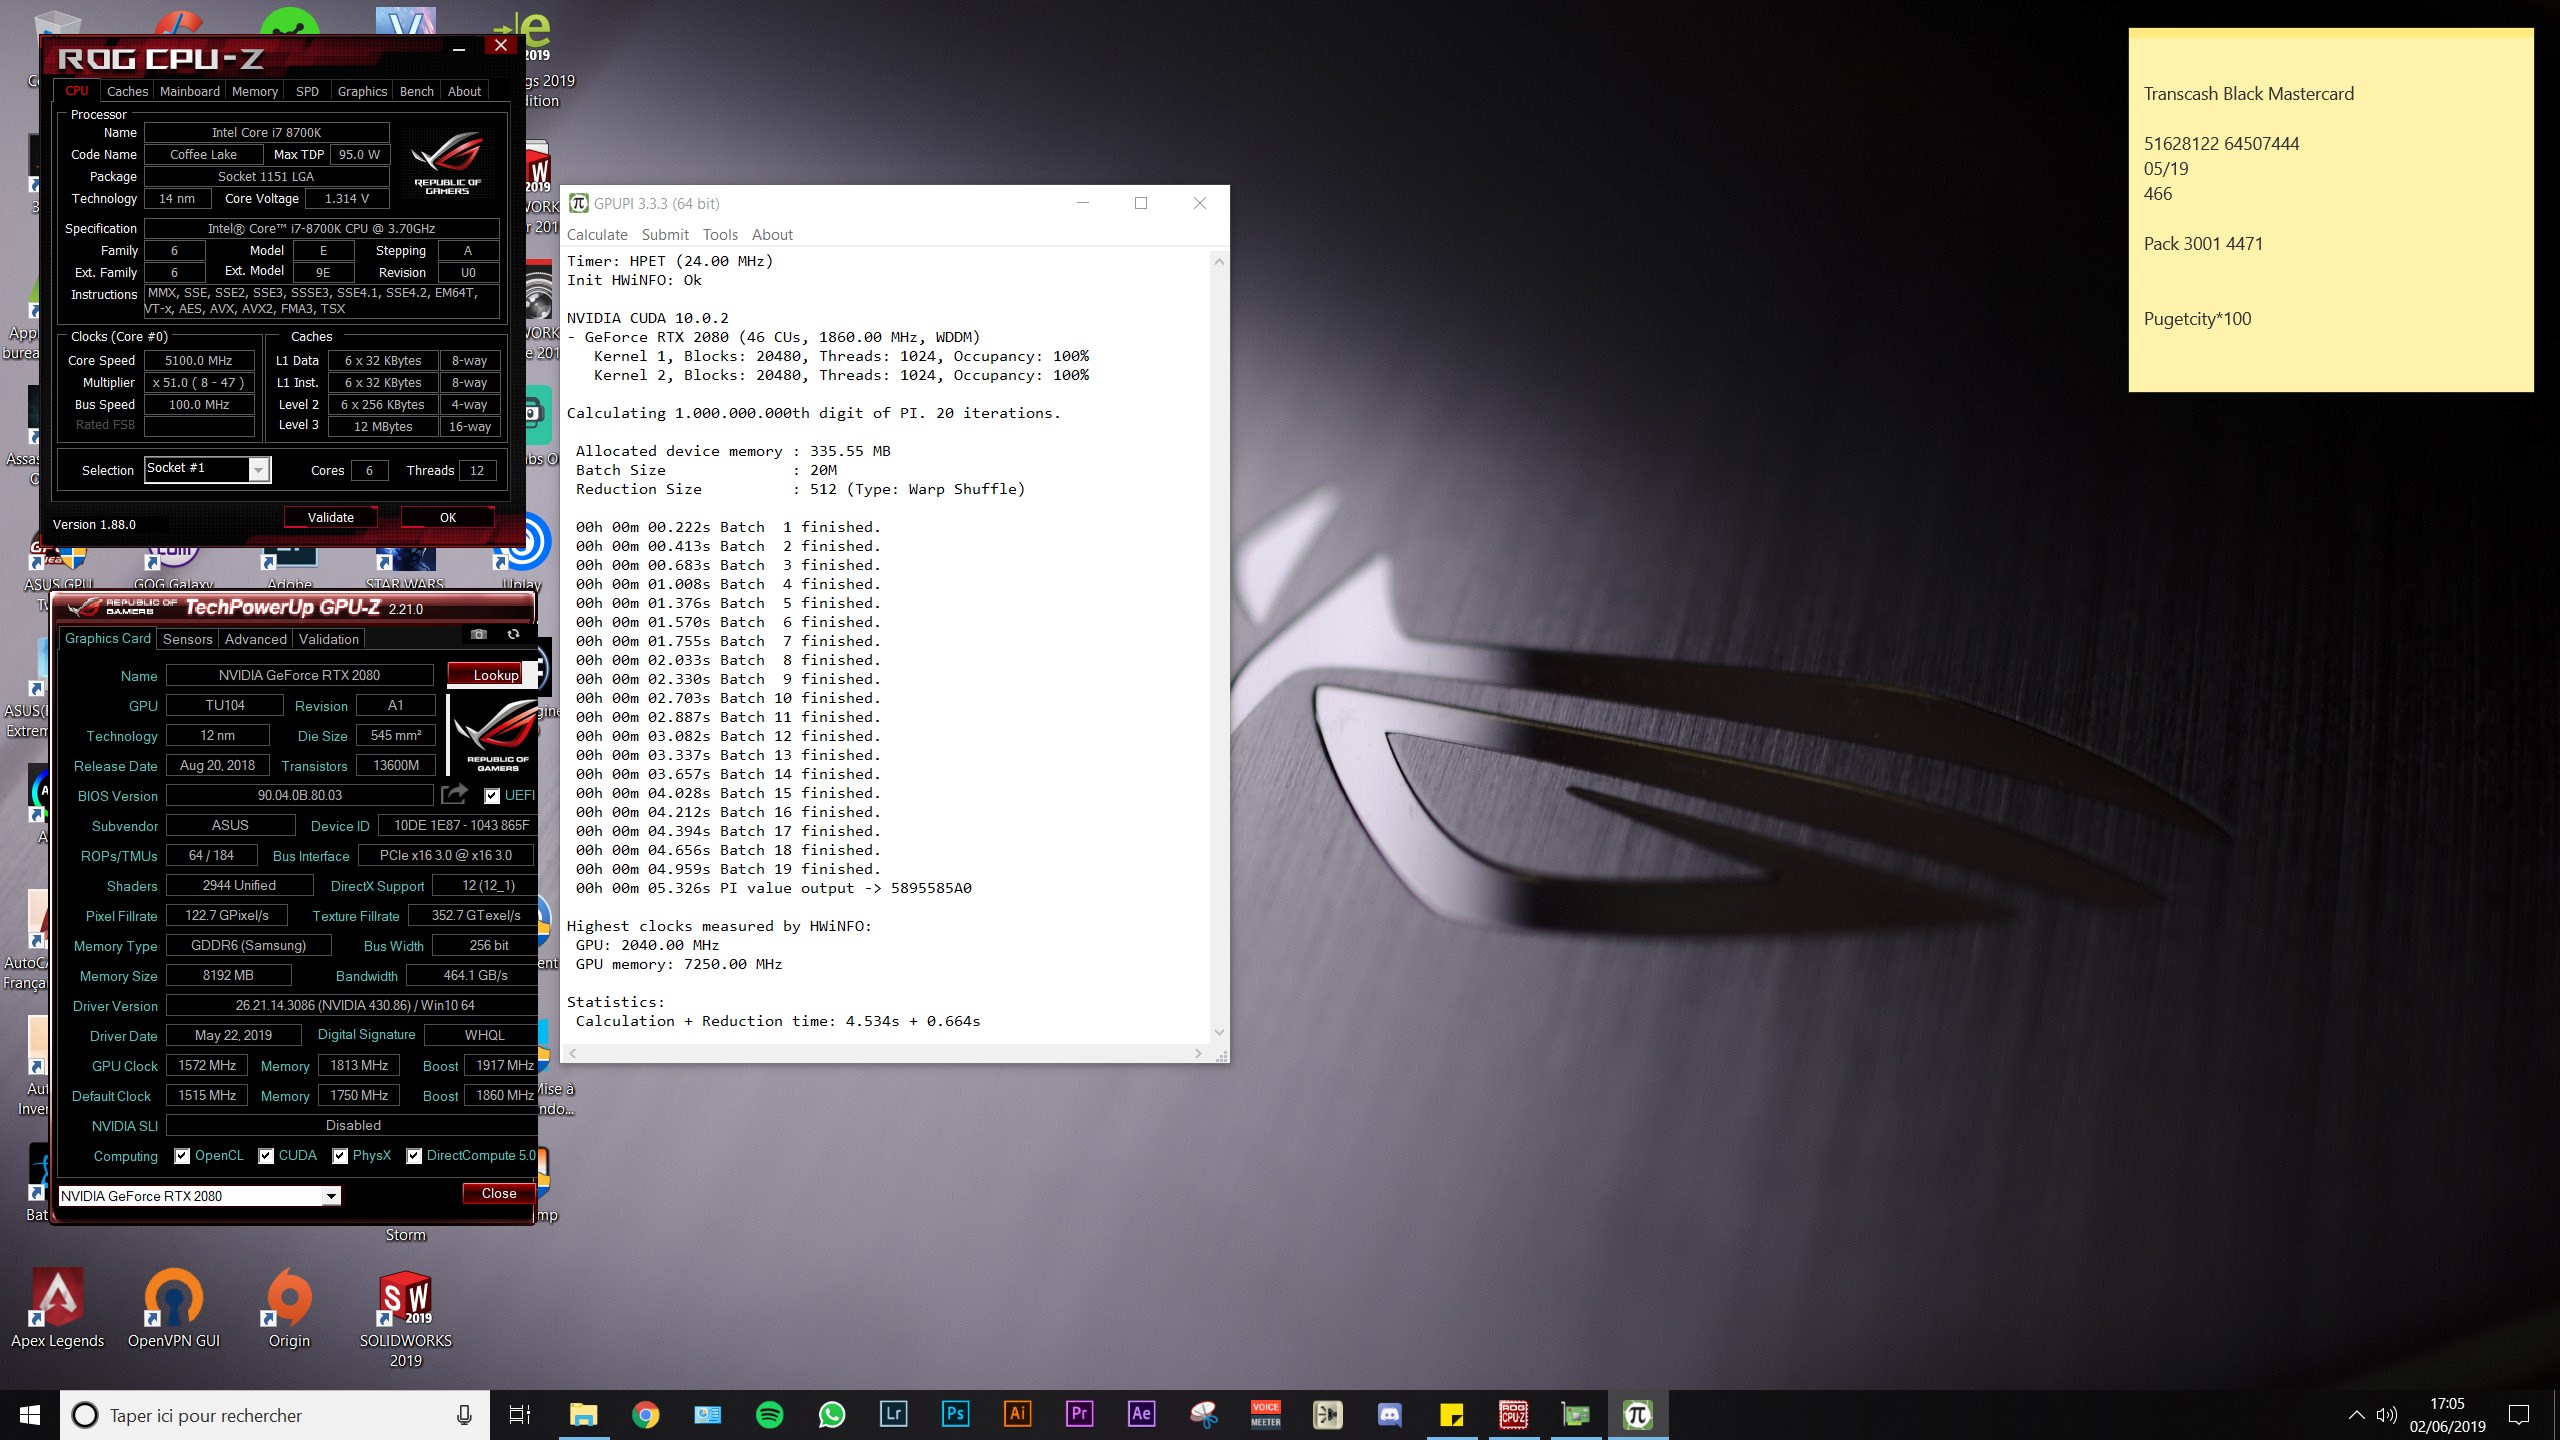Click GPUPI horizontal scrollbar right arrow
The width and height of the screenshot is (2560, 1440).
tap(1198, 1053)
